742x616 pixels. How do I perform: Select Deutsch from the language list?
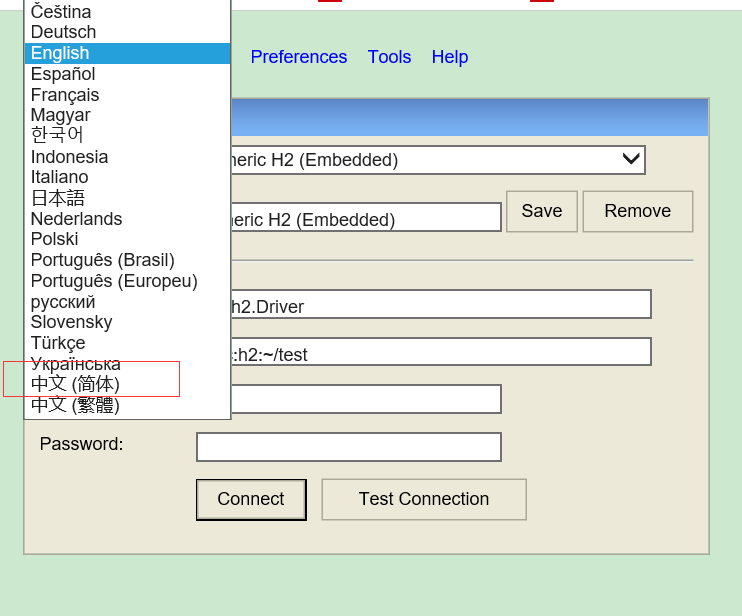pyautogui.click(x=63, y=32)
